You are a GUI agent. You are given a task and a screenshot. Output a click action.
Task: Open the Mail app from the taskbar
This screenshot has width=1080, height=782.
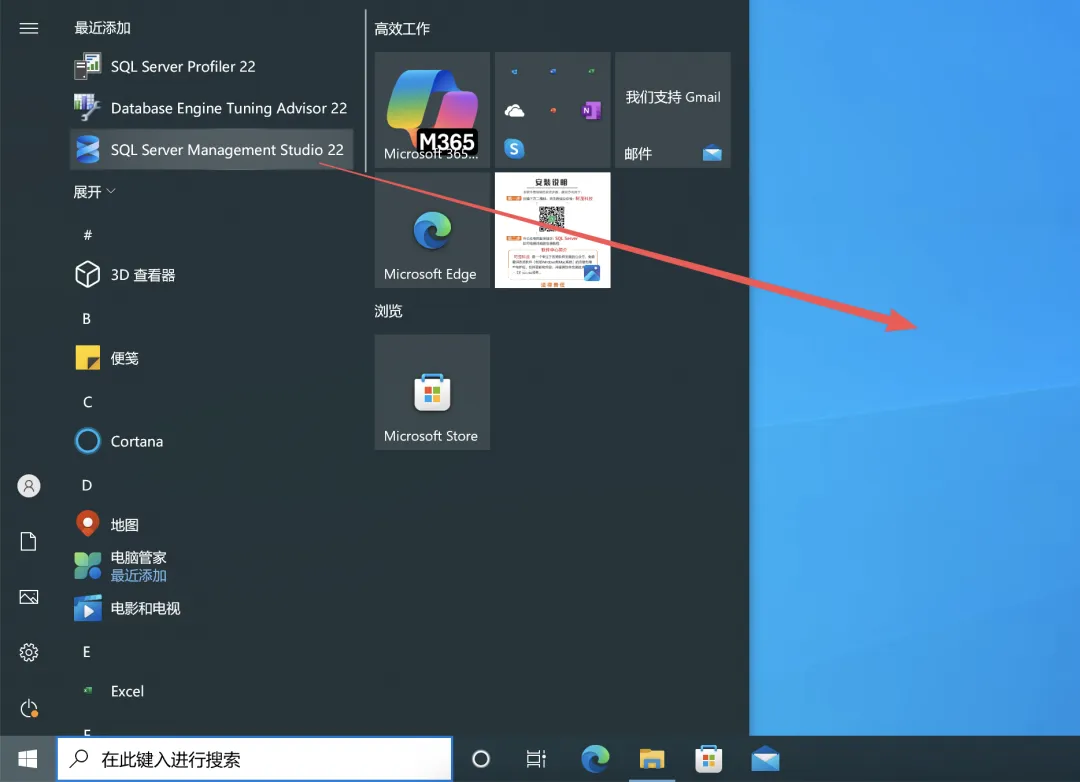click(x=765, y=759)
